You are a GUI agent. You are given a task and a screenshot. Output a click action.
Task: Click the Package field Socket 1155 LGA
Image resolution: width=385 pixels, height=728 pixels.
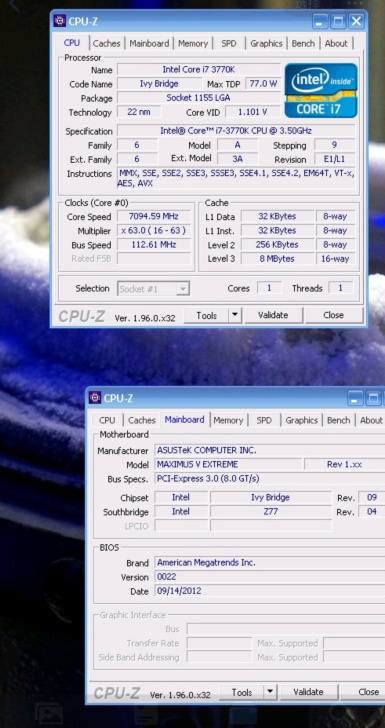199,98
